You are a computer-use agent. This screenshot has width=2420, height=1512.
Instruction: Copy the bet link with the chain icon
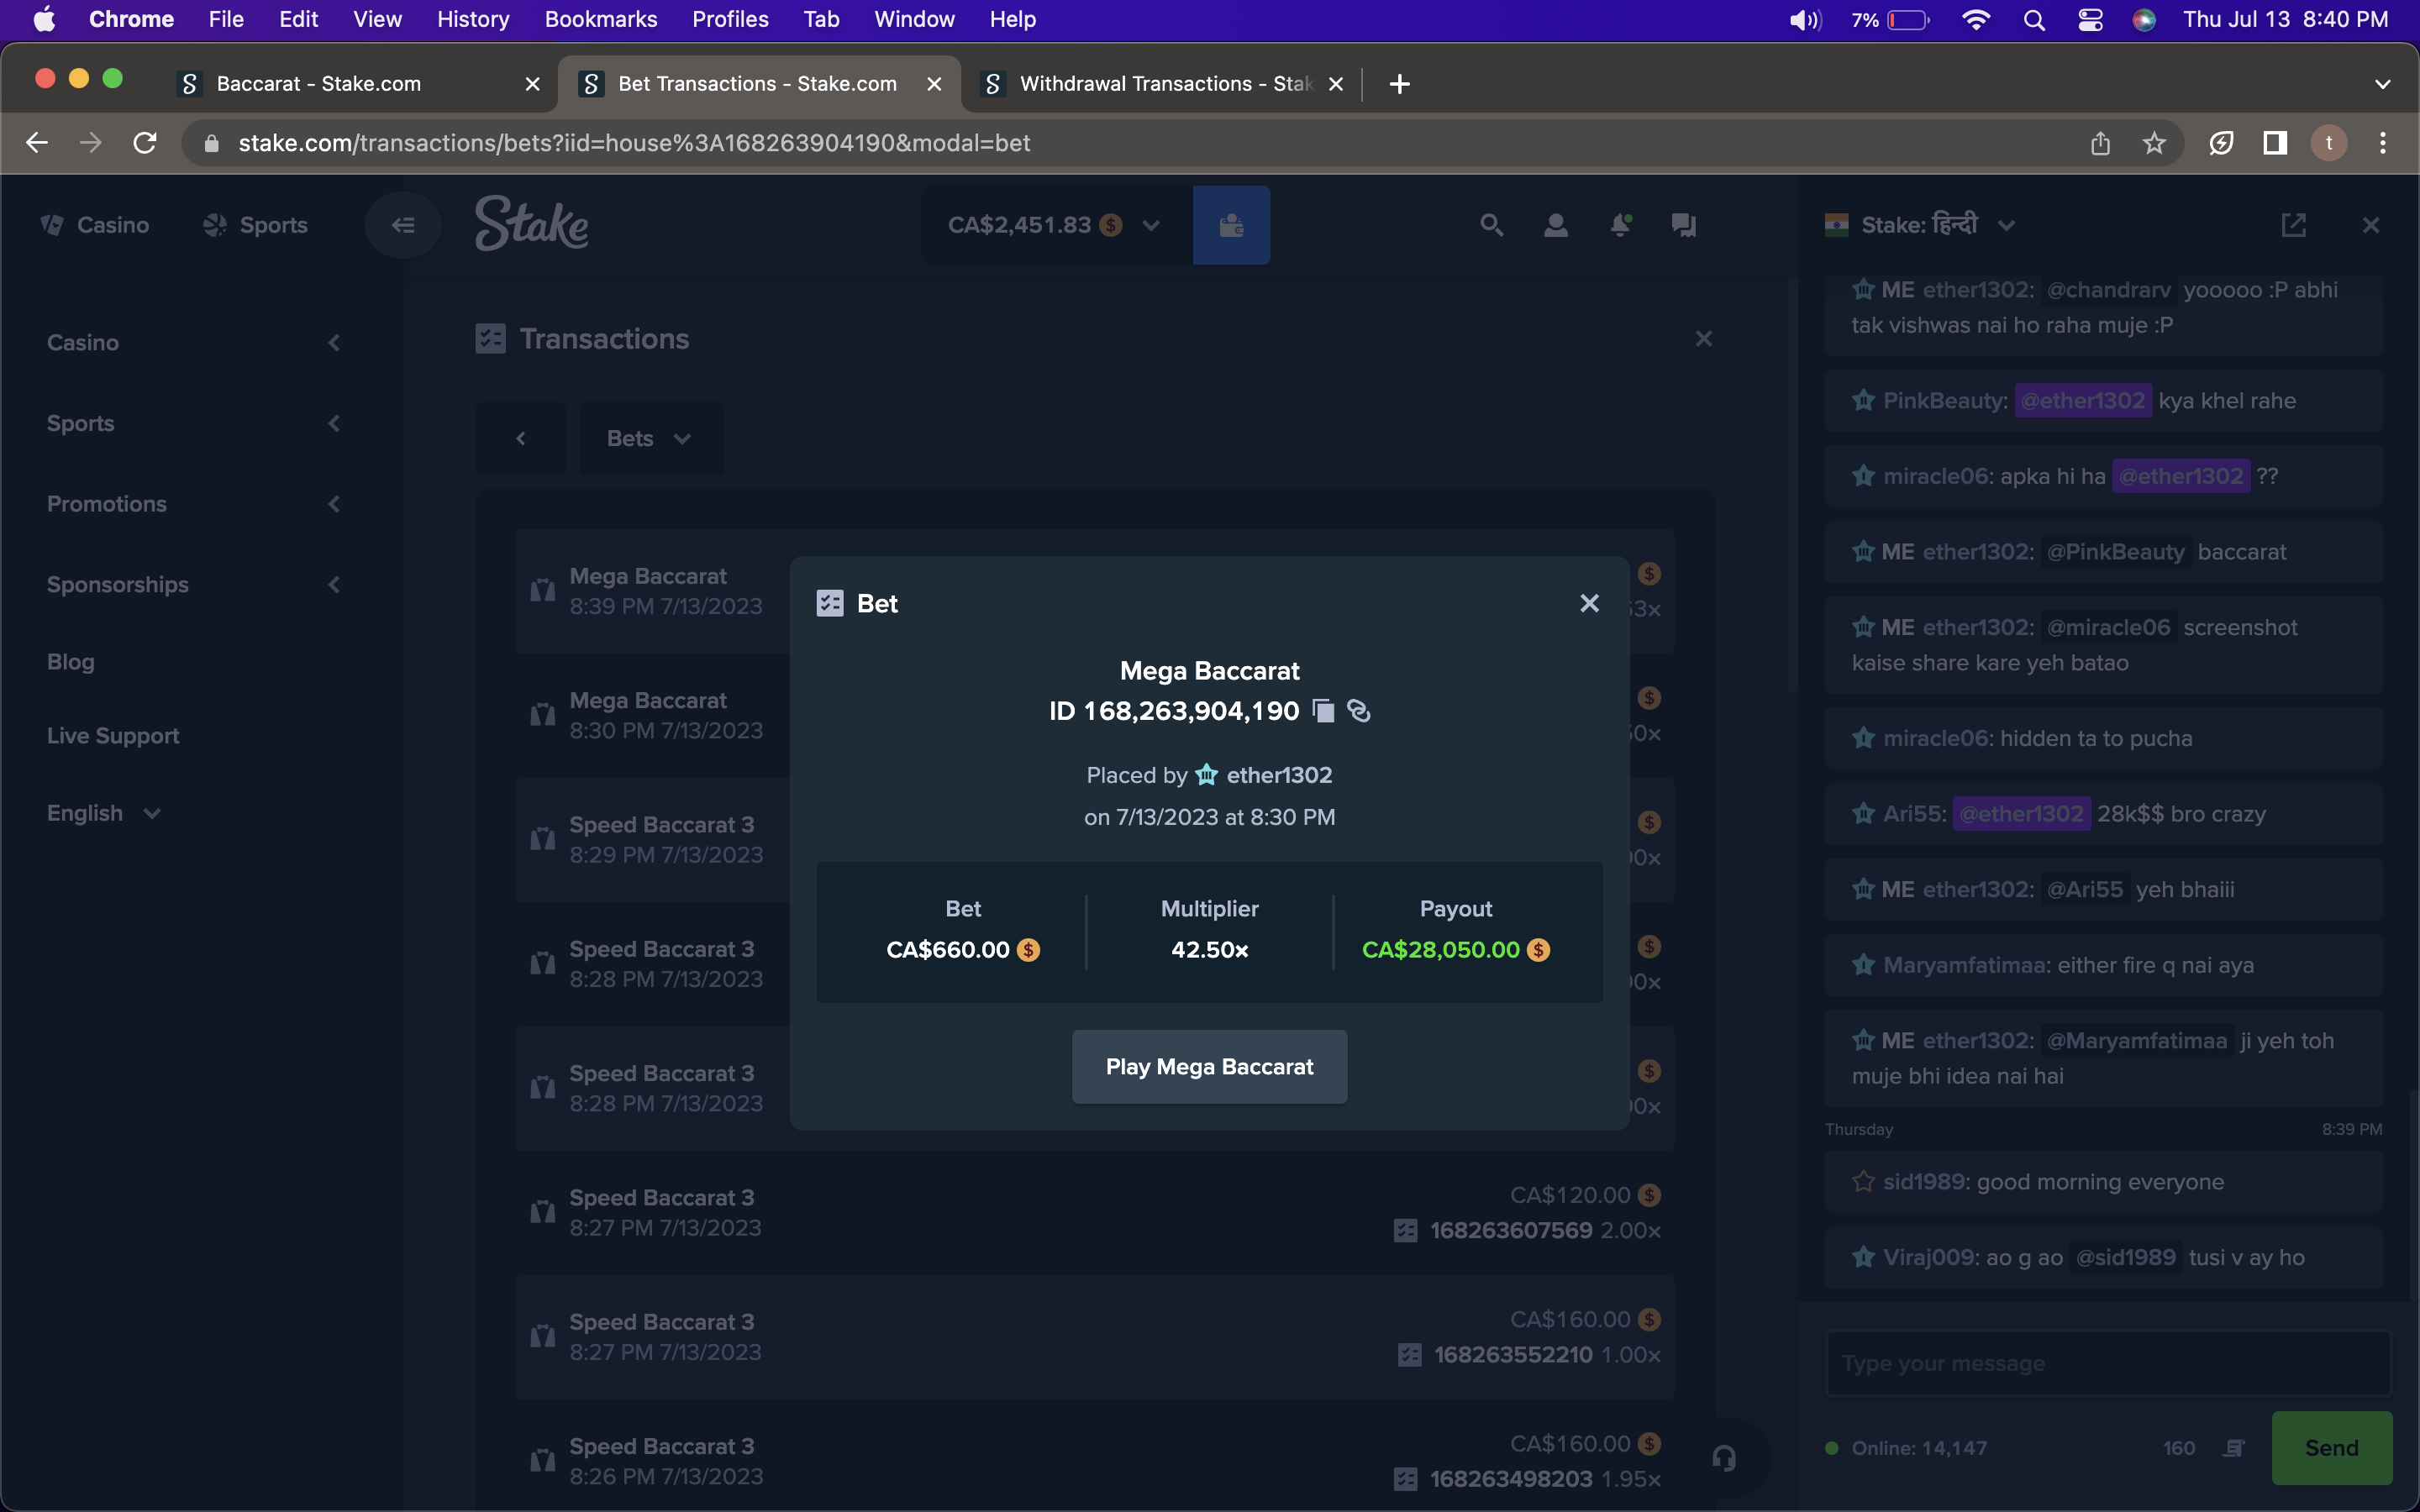pos(1359,711)
